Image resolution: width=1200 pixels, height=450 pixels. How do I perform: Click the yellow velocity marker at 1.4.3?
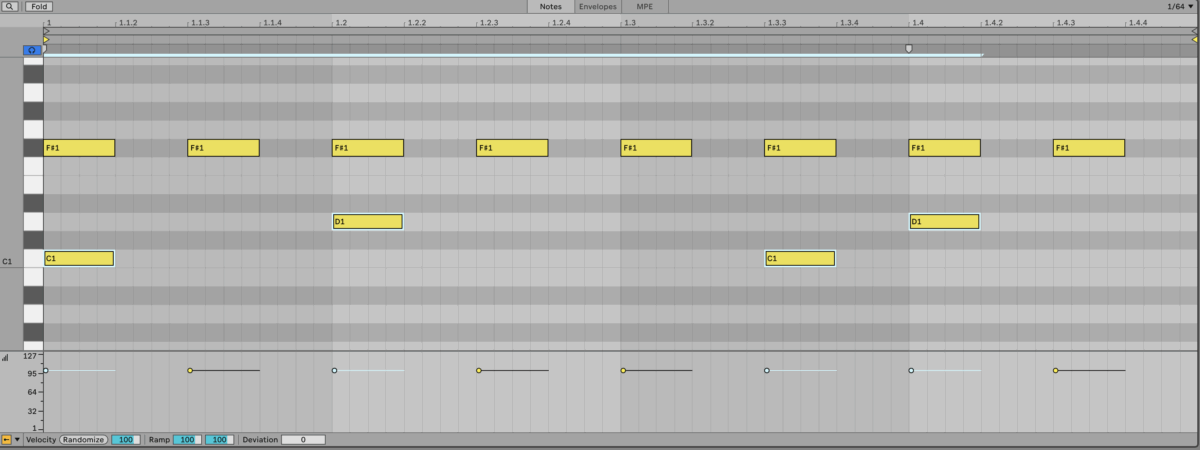coord(1056,371)
